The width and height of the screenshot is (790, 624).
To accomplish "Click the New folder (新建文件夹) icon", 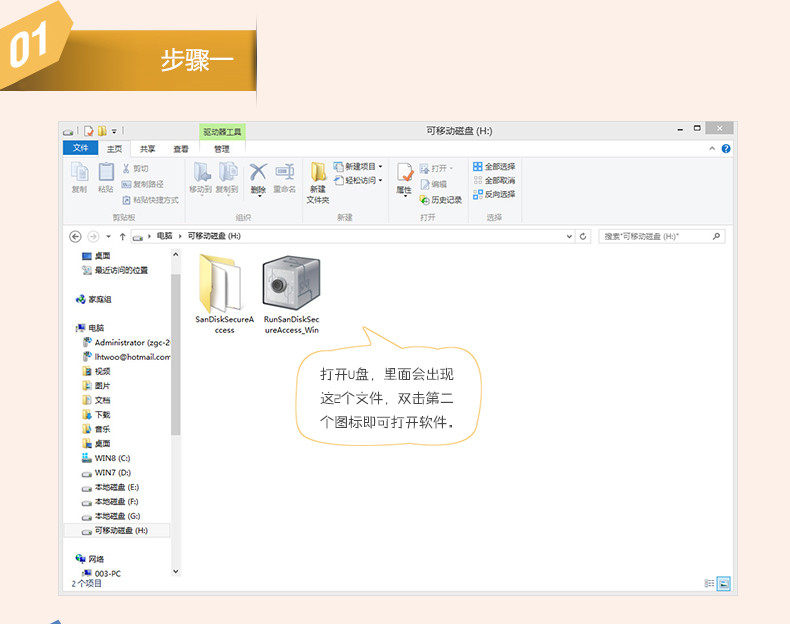I will 318,182.
